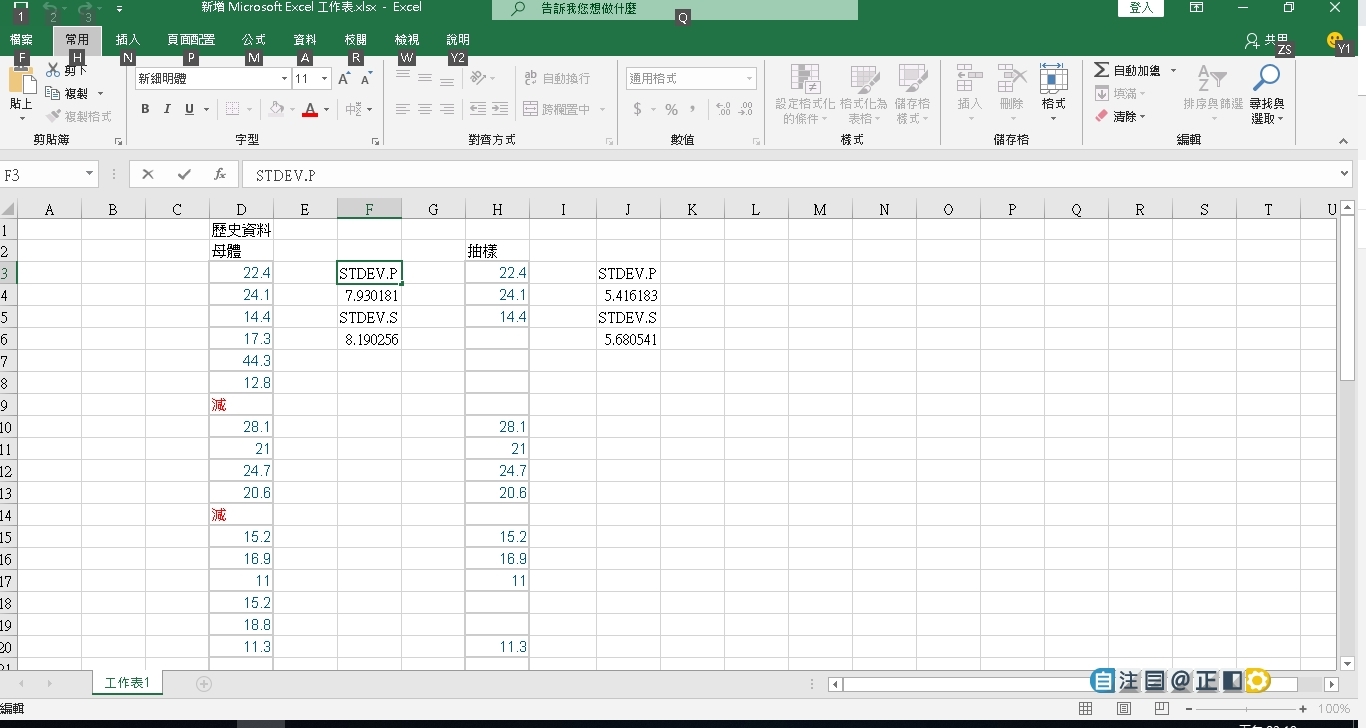
Task: Click the zoom slider
Action: 1244,709
